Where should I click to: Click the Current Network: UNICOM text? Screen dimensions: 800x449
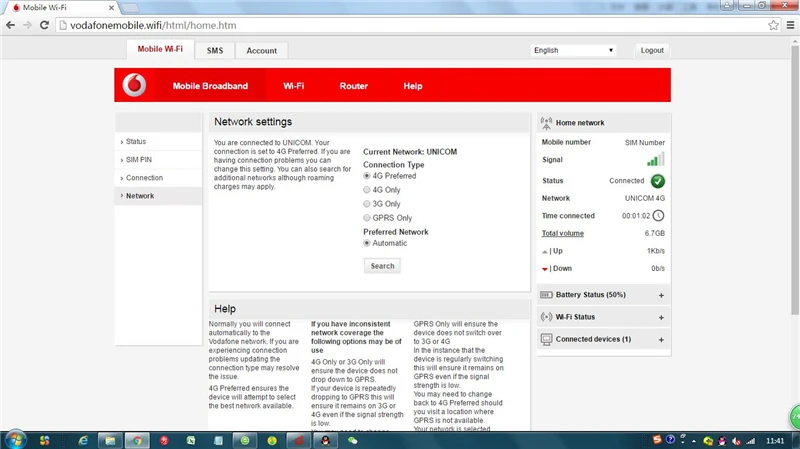[410, 152]
